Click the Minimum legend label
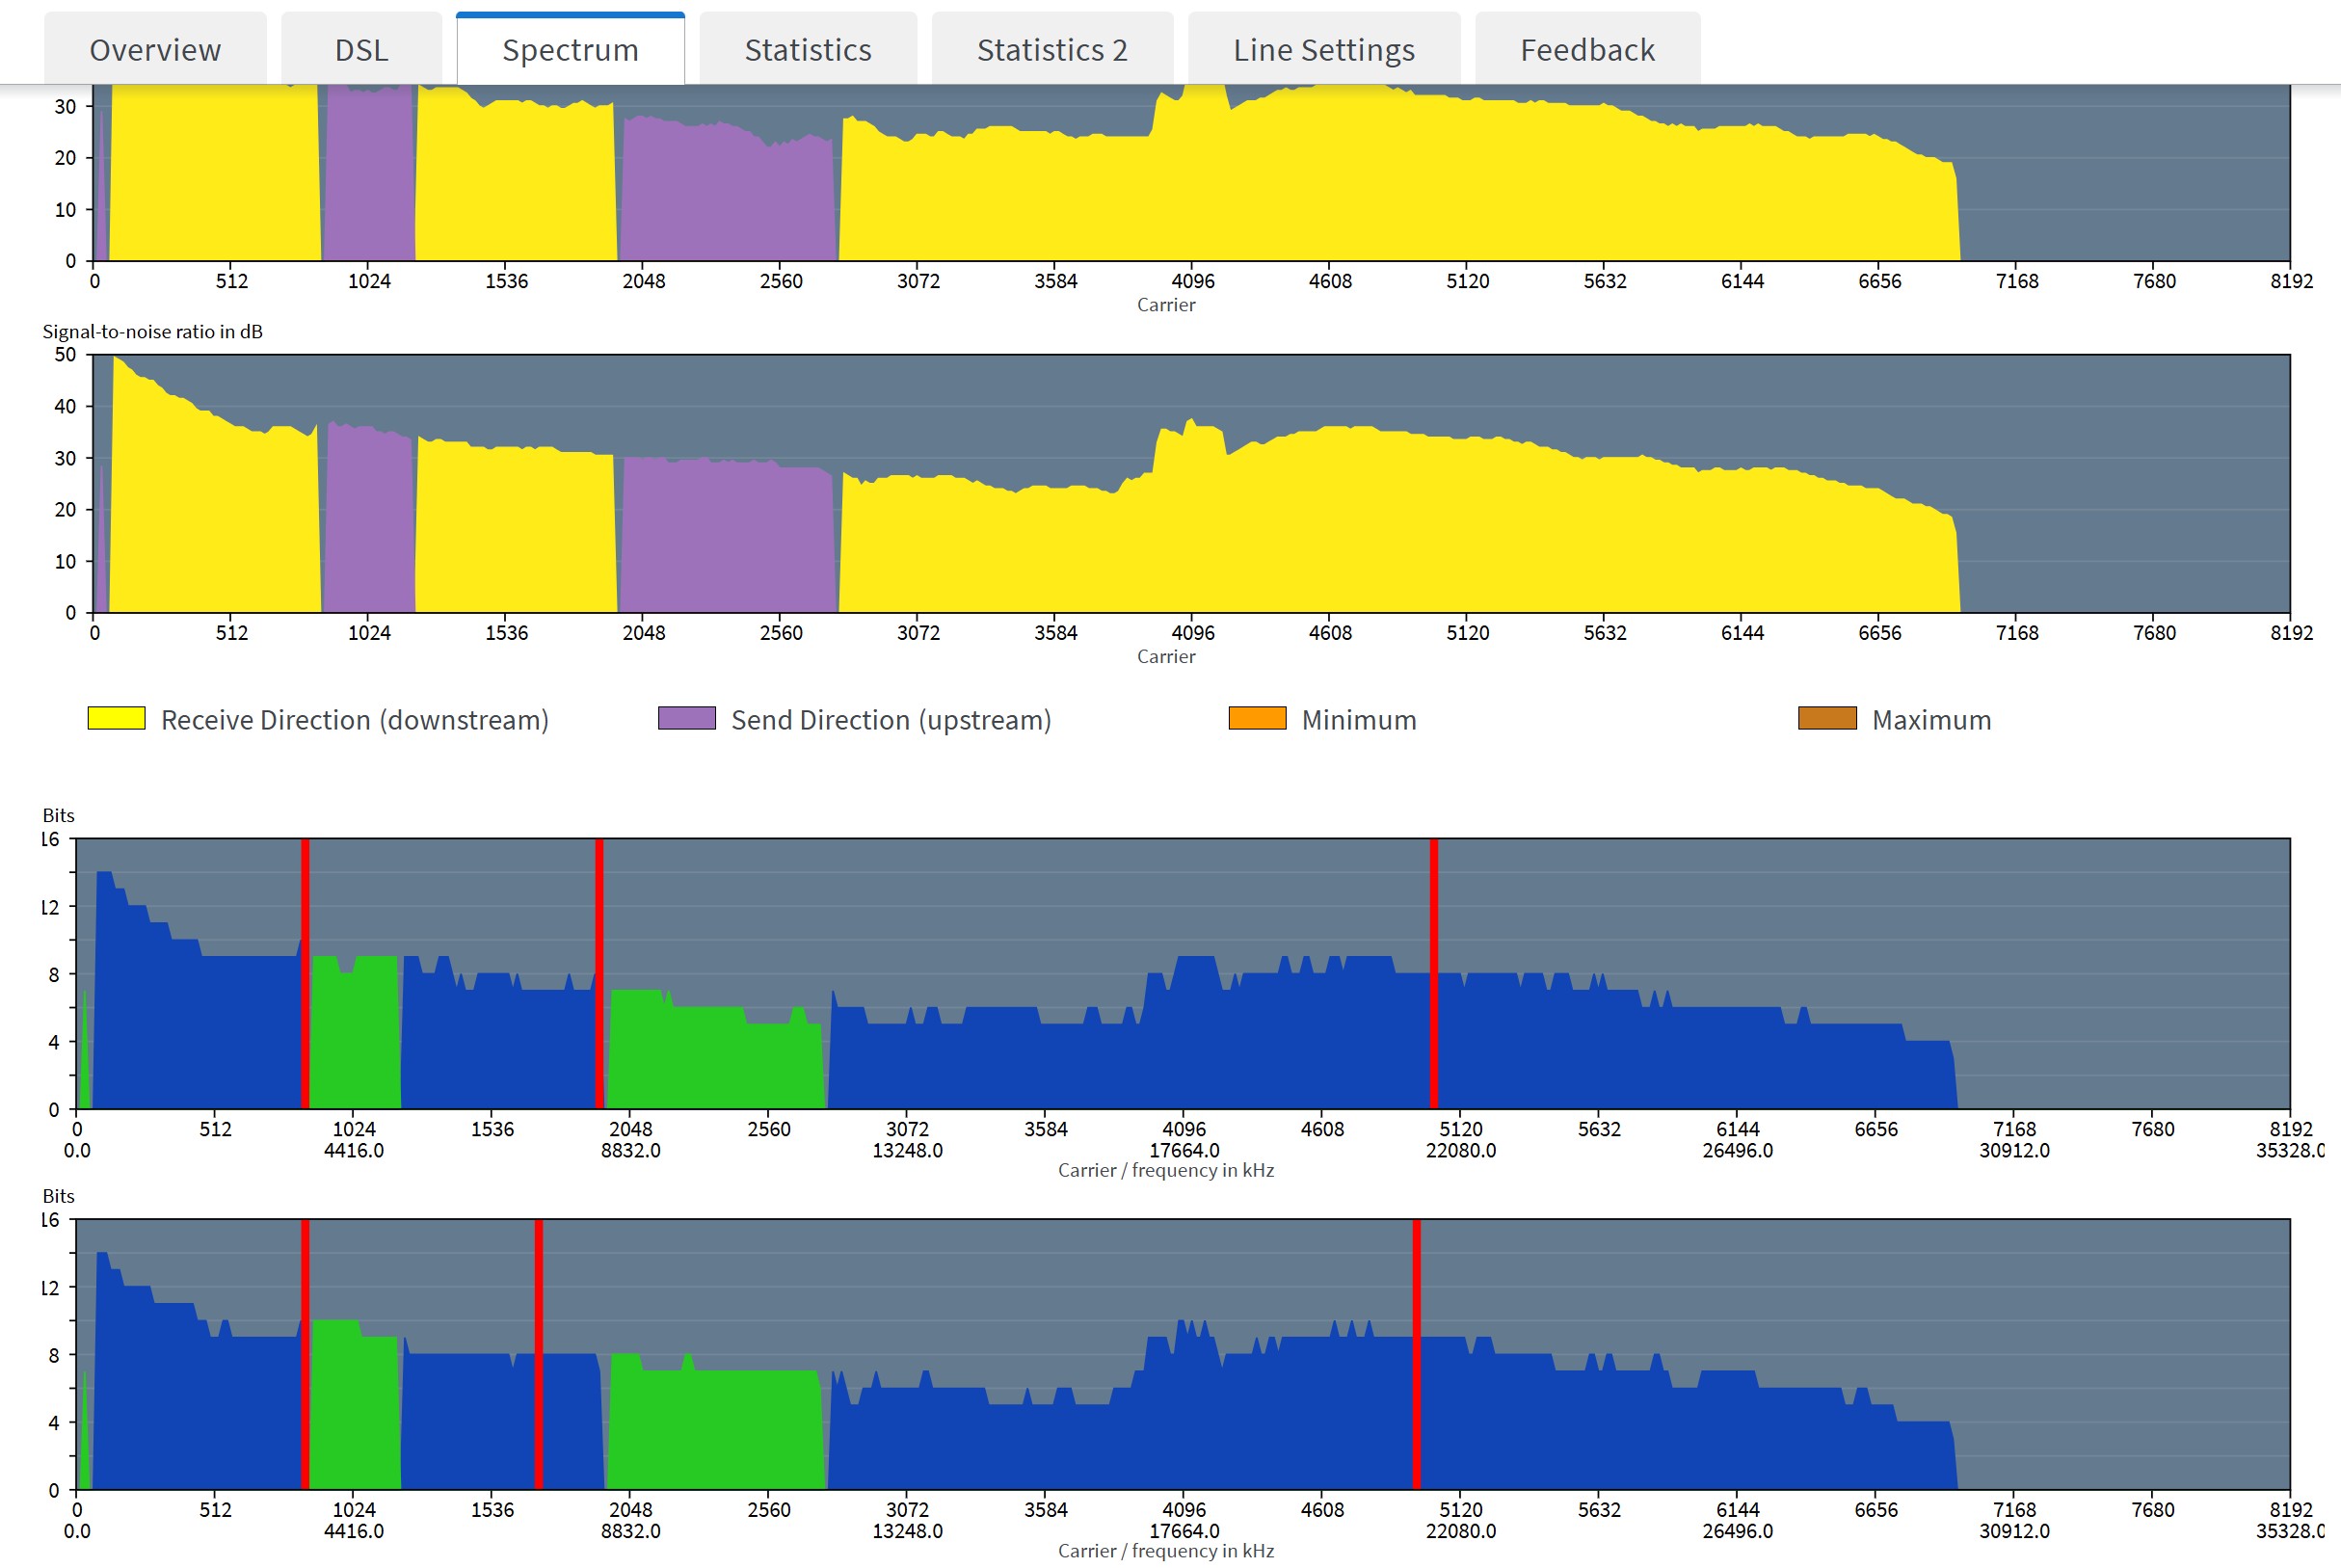The width and height of the screenshot is (2341, 1568). (1358, 720)
